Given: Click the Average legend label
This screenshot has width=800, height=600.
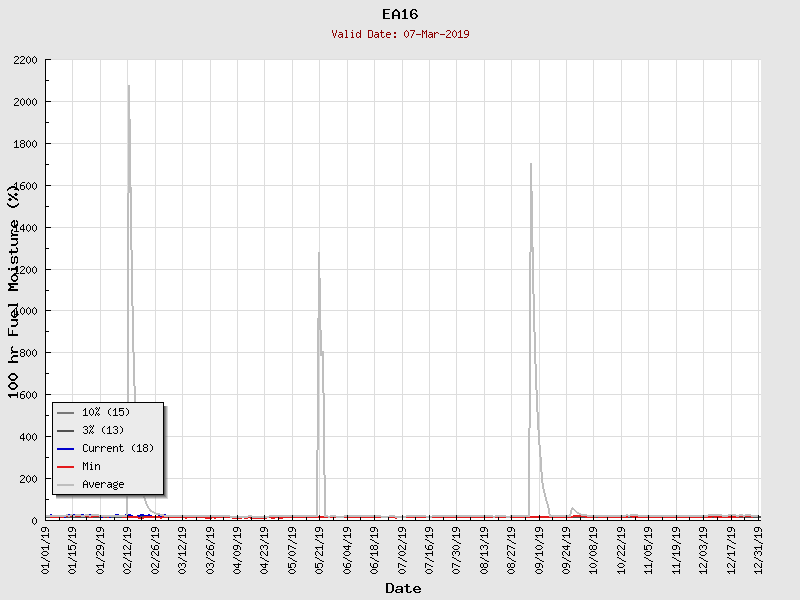Looking at the screenshot, I should point(103,484).
